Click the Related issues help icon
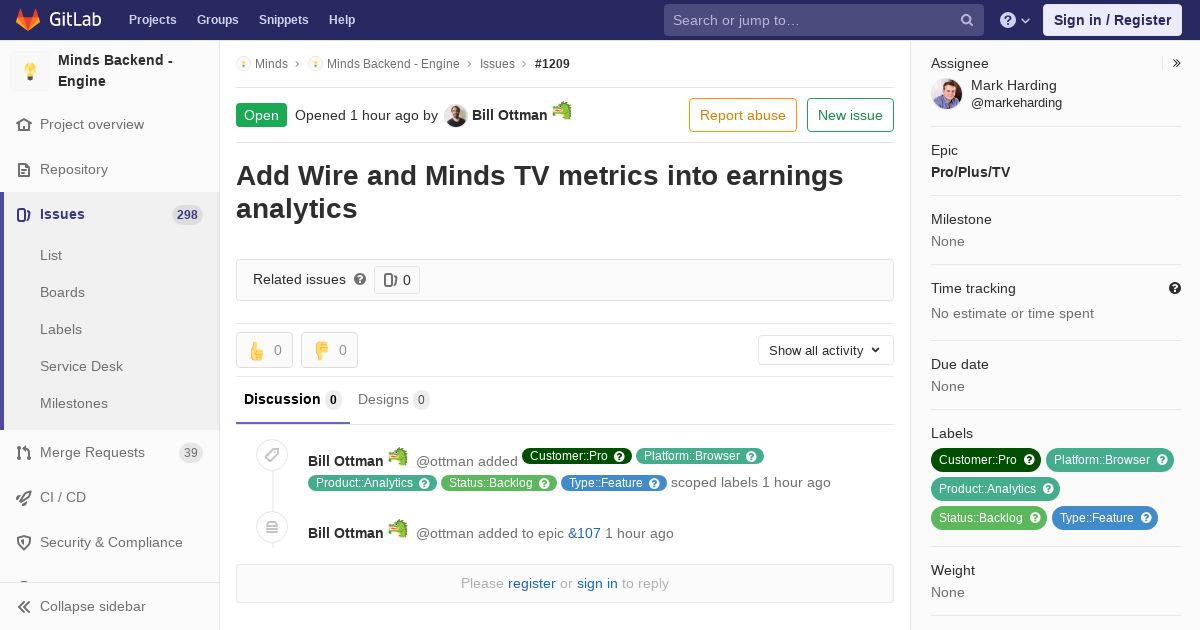1200x630 pixels. point(360,279)
